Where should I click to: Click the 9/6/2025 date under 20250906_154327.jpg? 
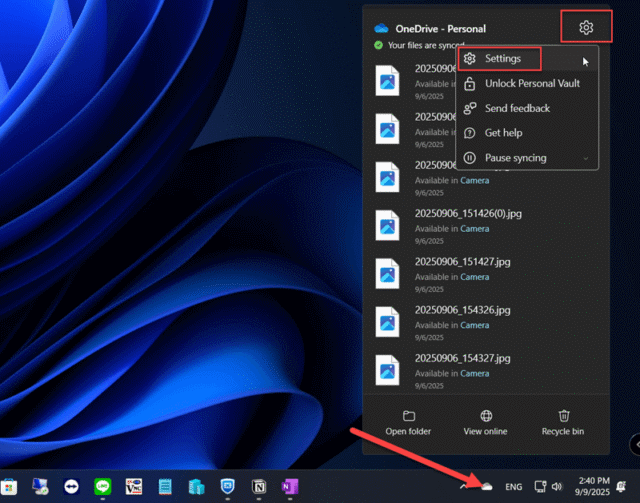click(x=429, y=386)
